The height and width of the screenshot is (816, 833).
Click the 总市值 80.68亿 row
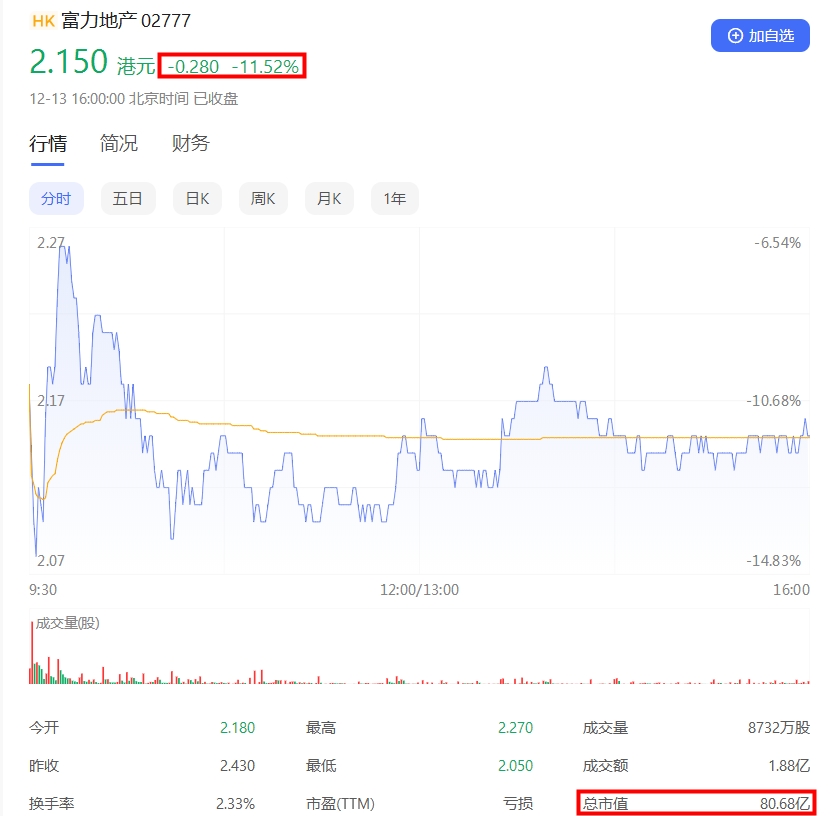(696, 802)
